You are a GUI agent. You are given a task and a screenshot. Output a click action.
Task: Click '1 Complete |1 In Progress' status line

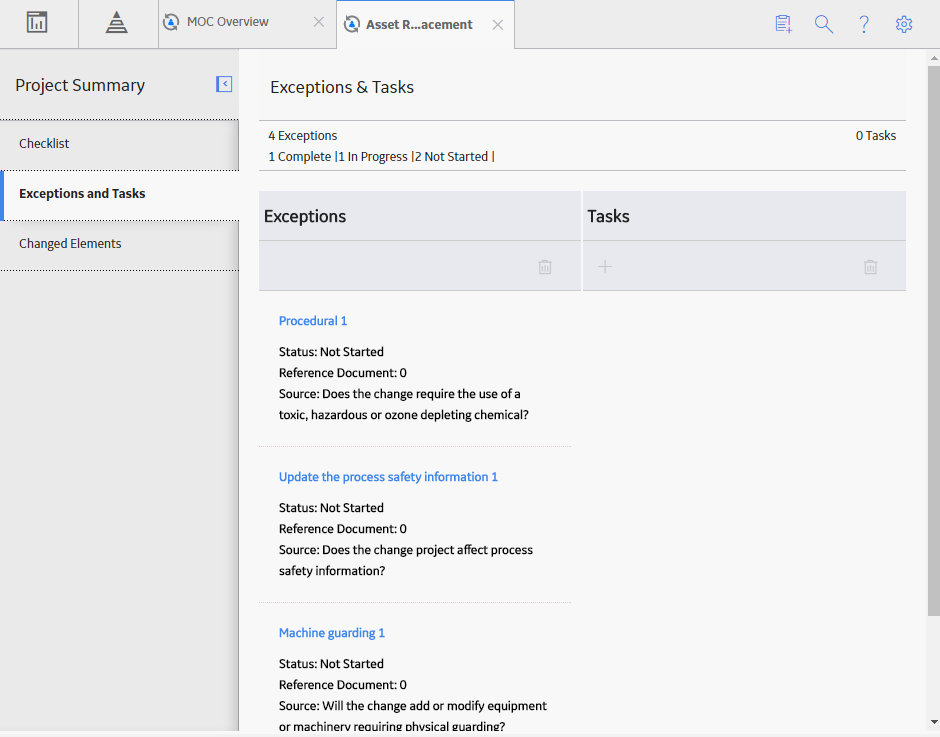381,157
